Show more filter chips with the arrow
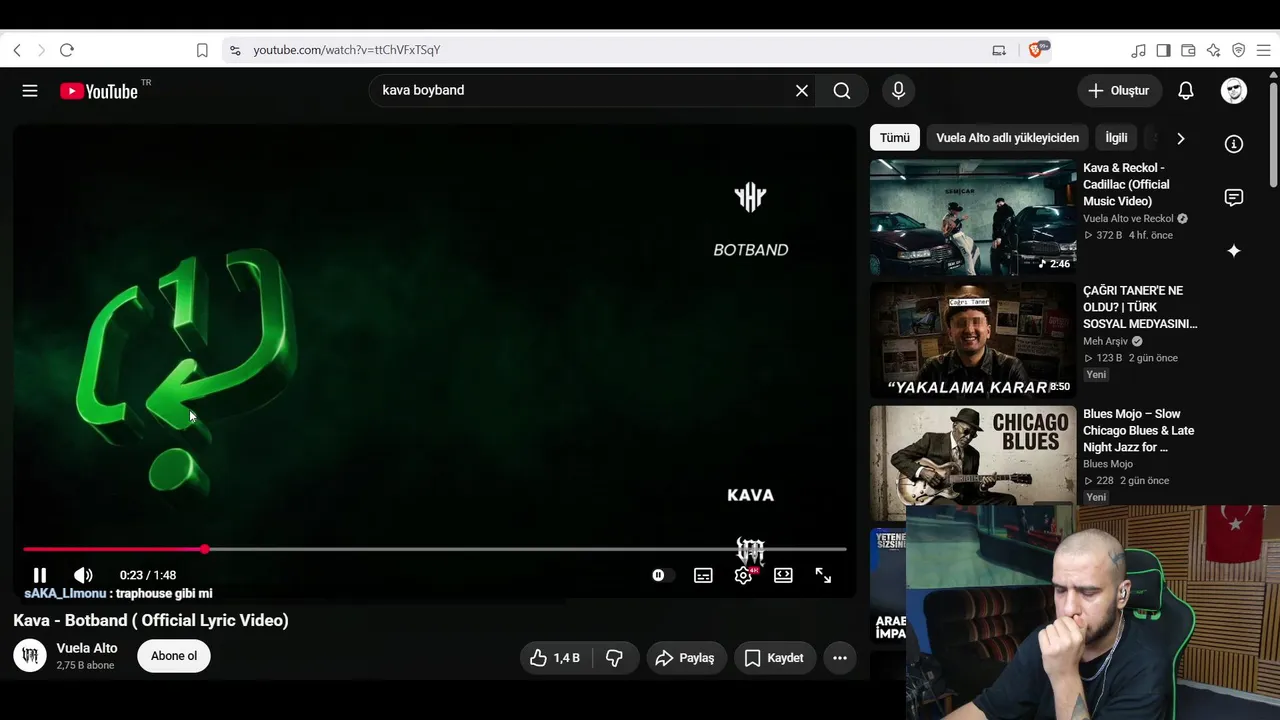The height and width of the screenshot is (720, 1280). tap(1180, 138)
